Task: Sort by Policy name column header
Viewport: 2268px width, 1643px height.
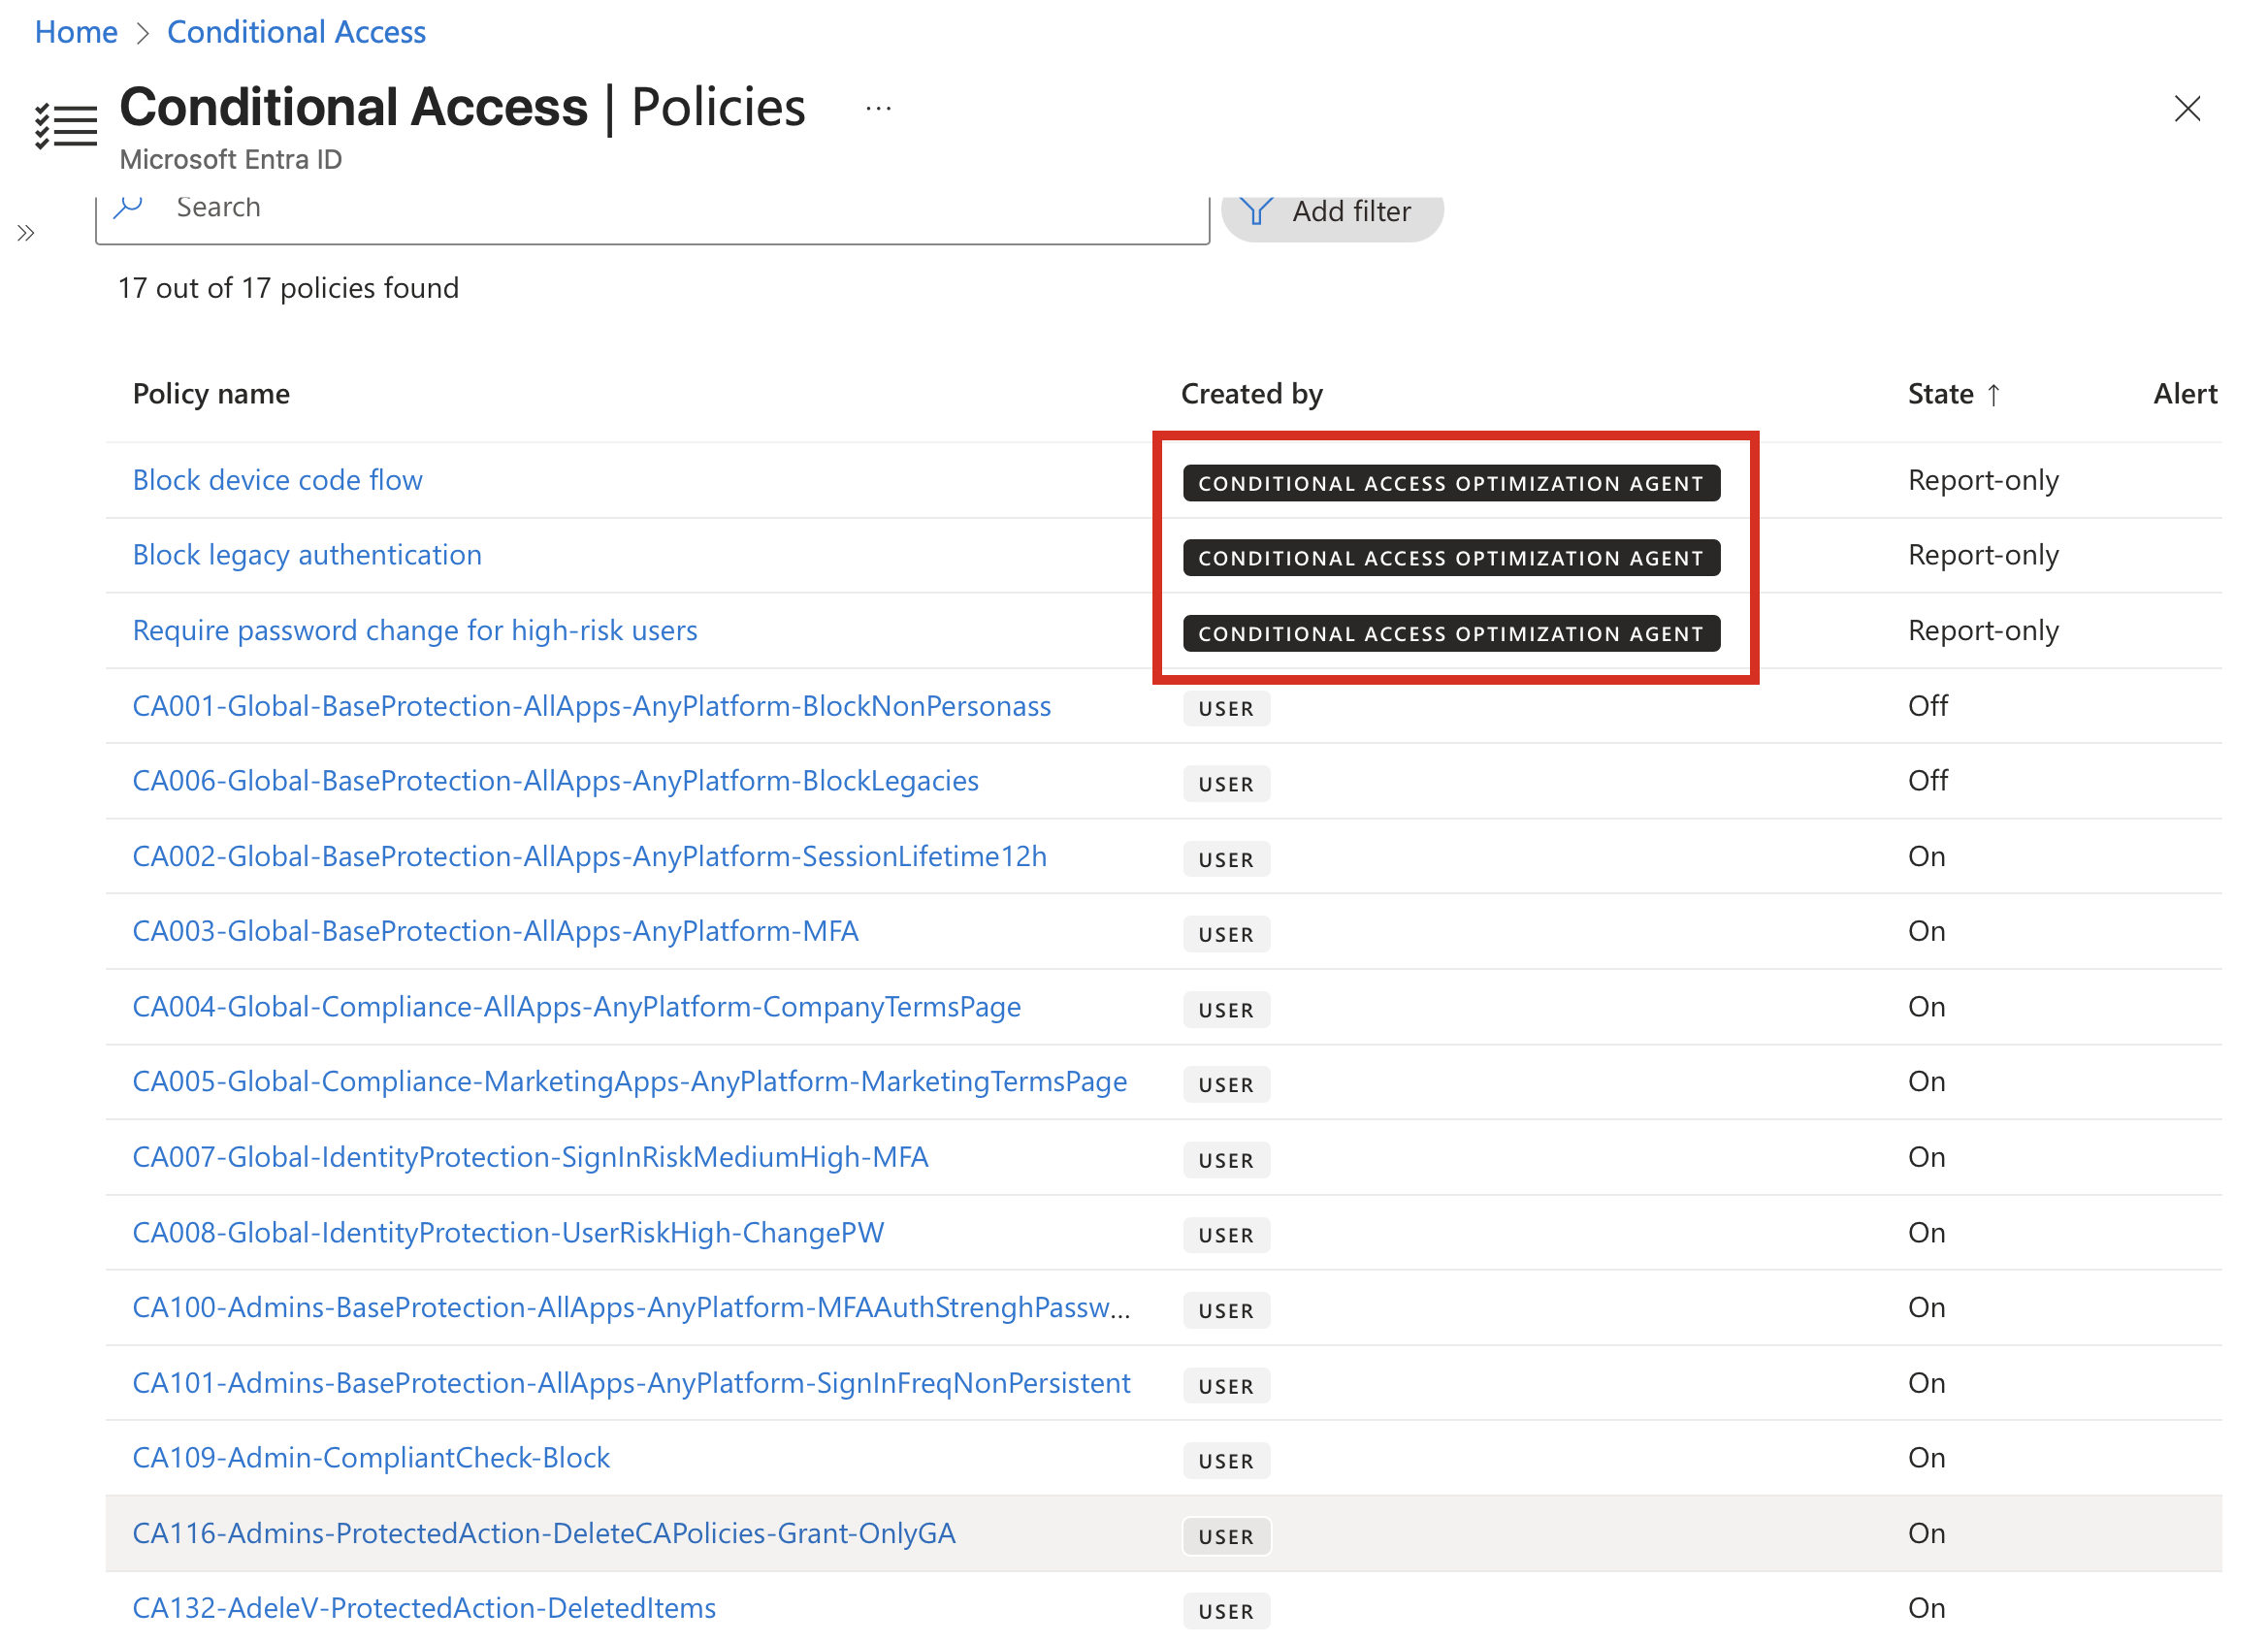Action: point(211,394)
